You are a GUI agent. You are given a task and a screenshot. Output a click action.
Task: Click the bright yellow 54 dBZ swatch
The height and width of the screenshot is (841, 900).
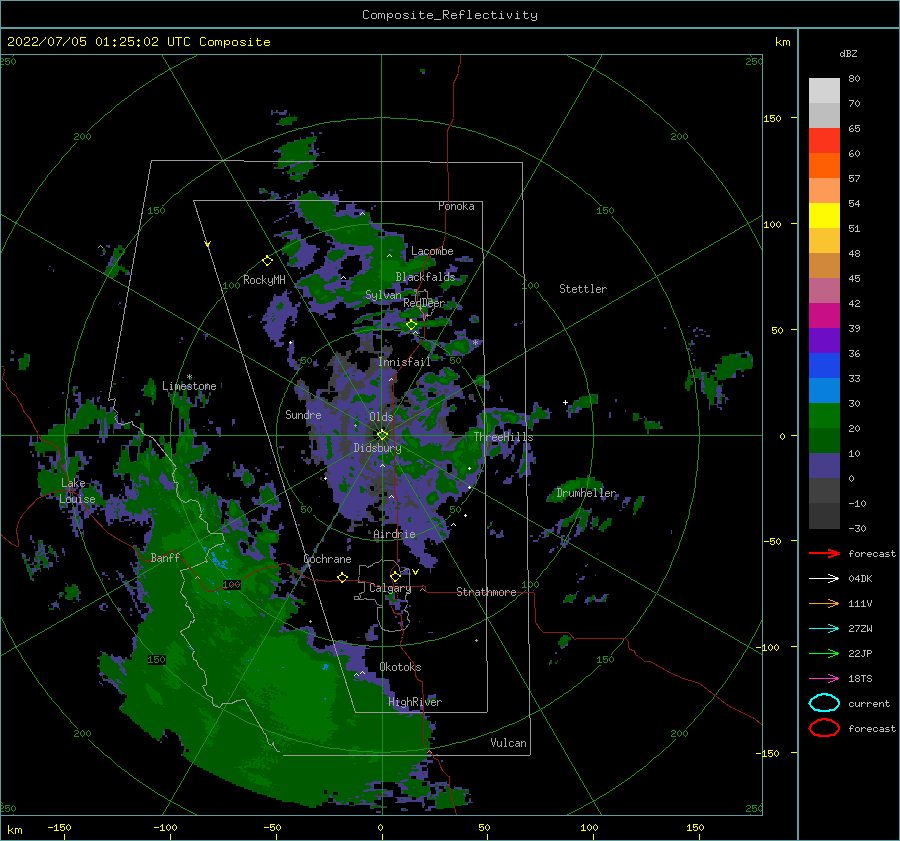point(824,215)
